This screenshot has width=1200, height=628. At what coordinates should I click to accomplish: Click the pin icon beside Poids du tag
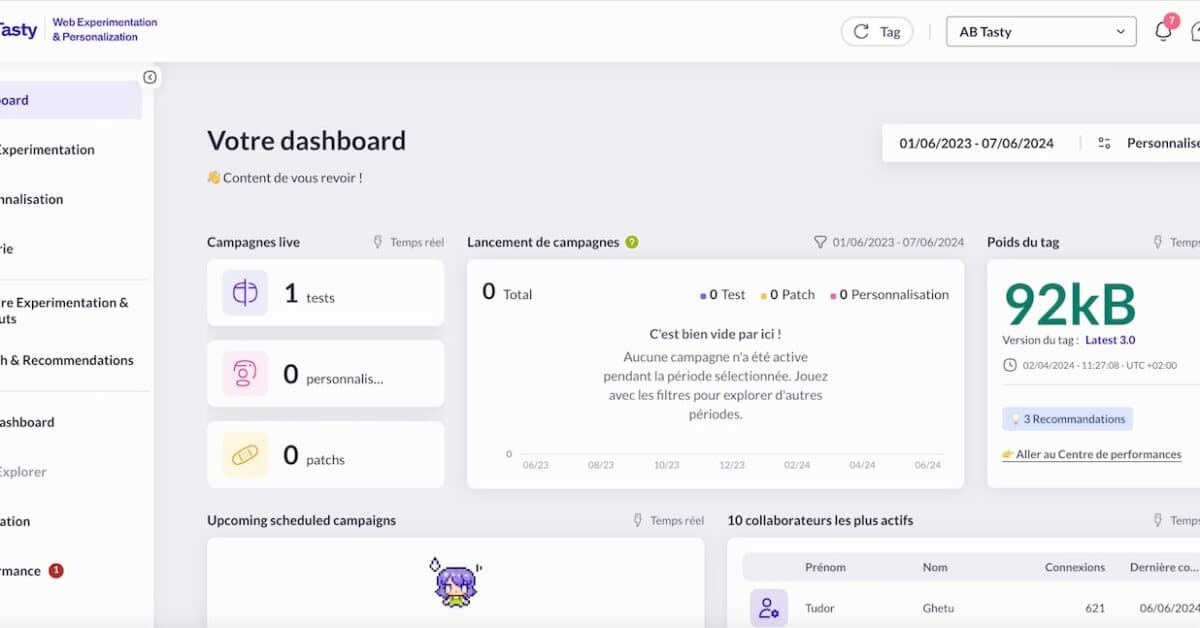(x=1158, y=242)
